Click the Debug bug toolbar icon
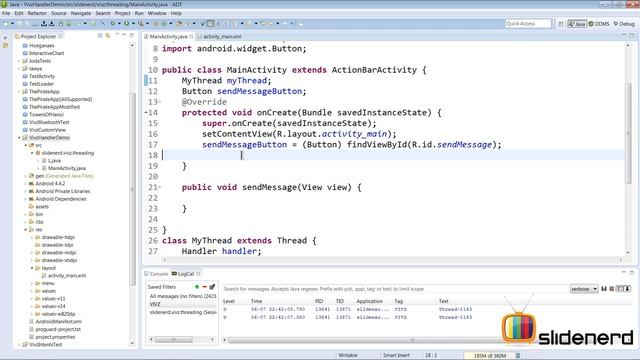Screen dimensions: 640x360 click(x=113, y=24)
